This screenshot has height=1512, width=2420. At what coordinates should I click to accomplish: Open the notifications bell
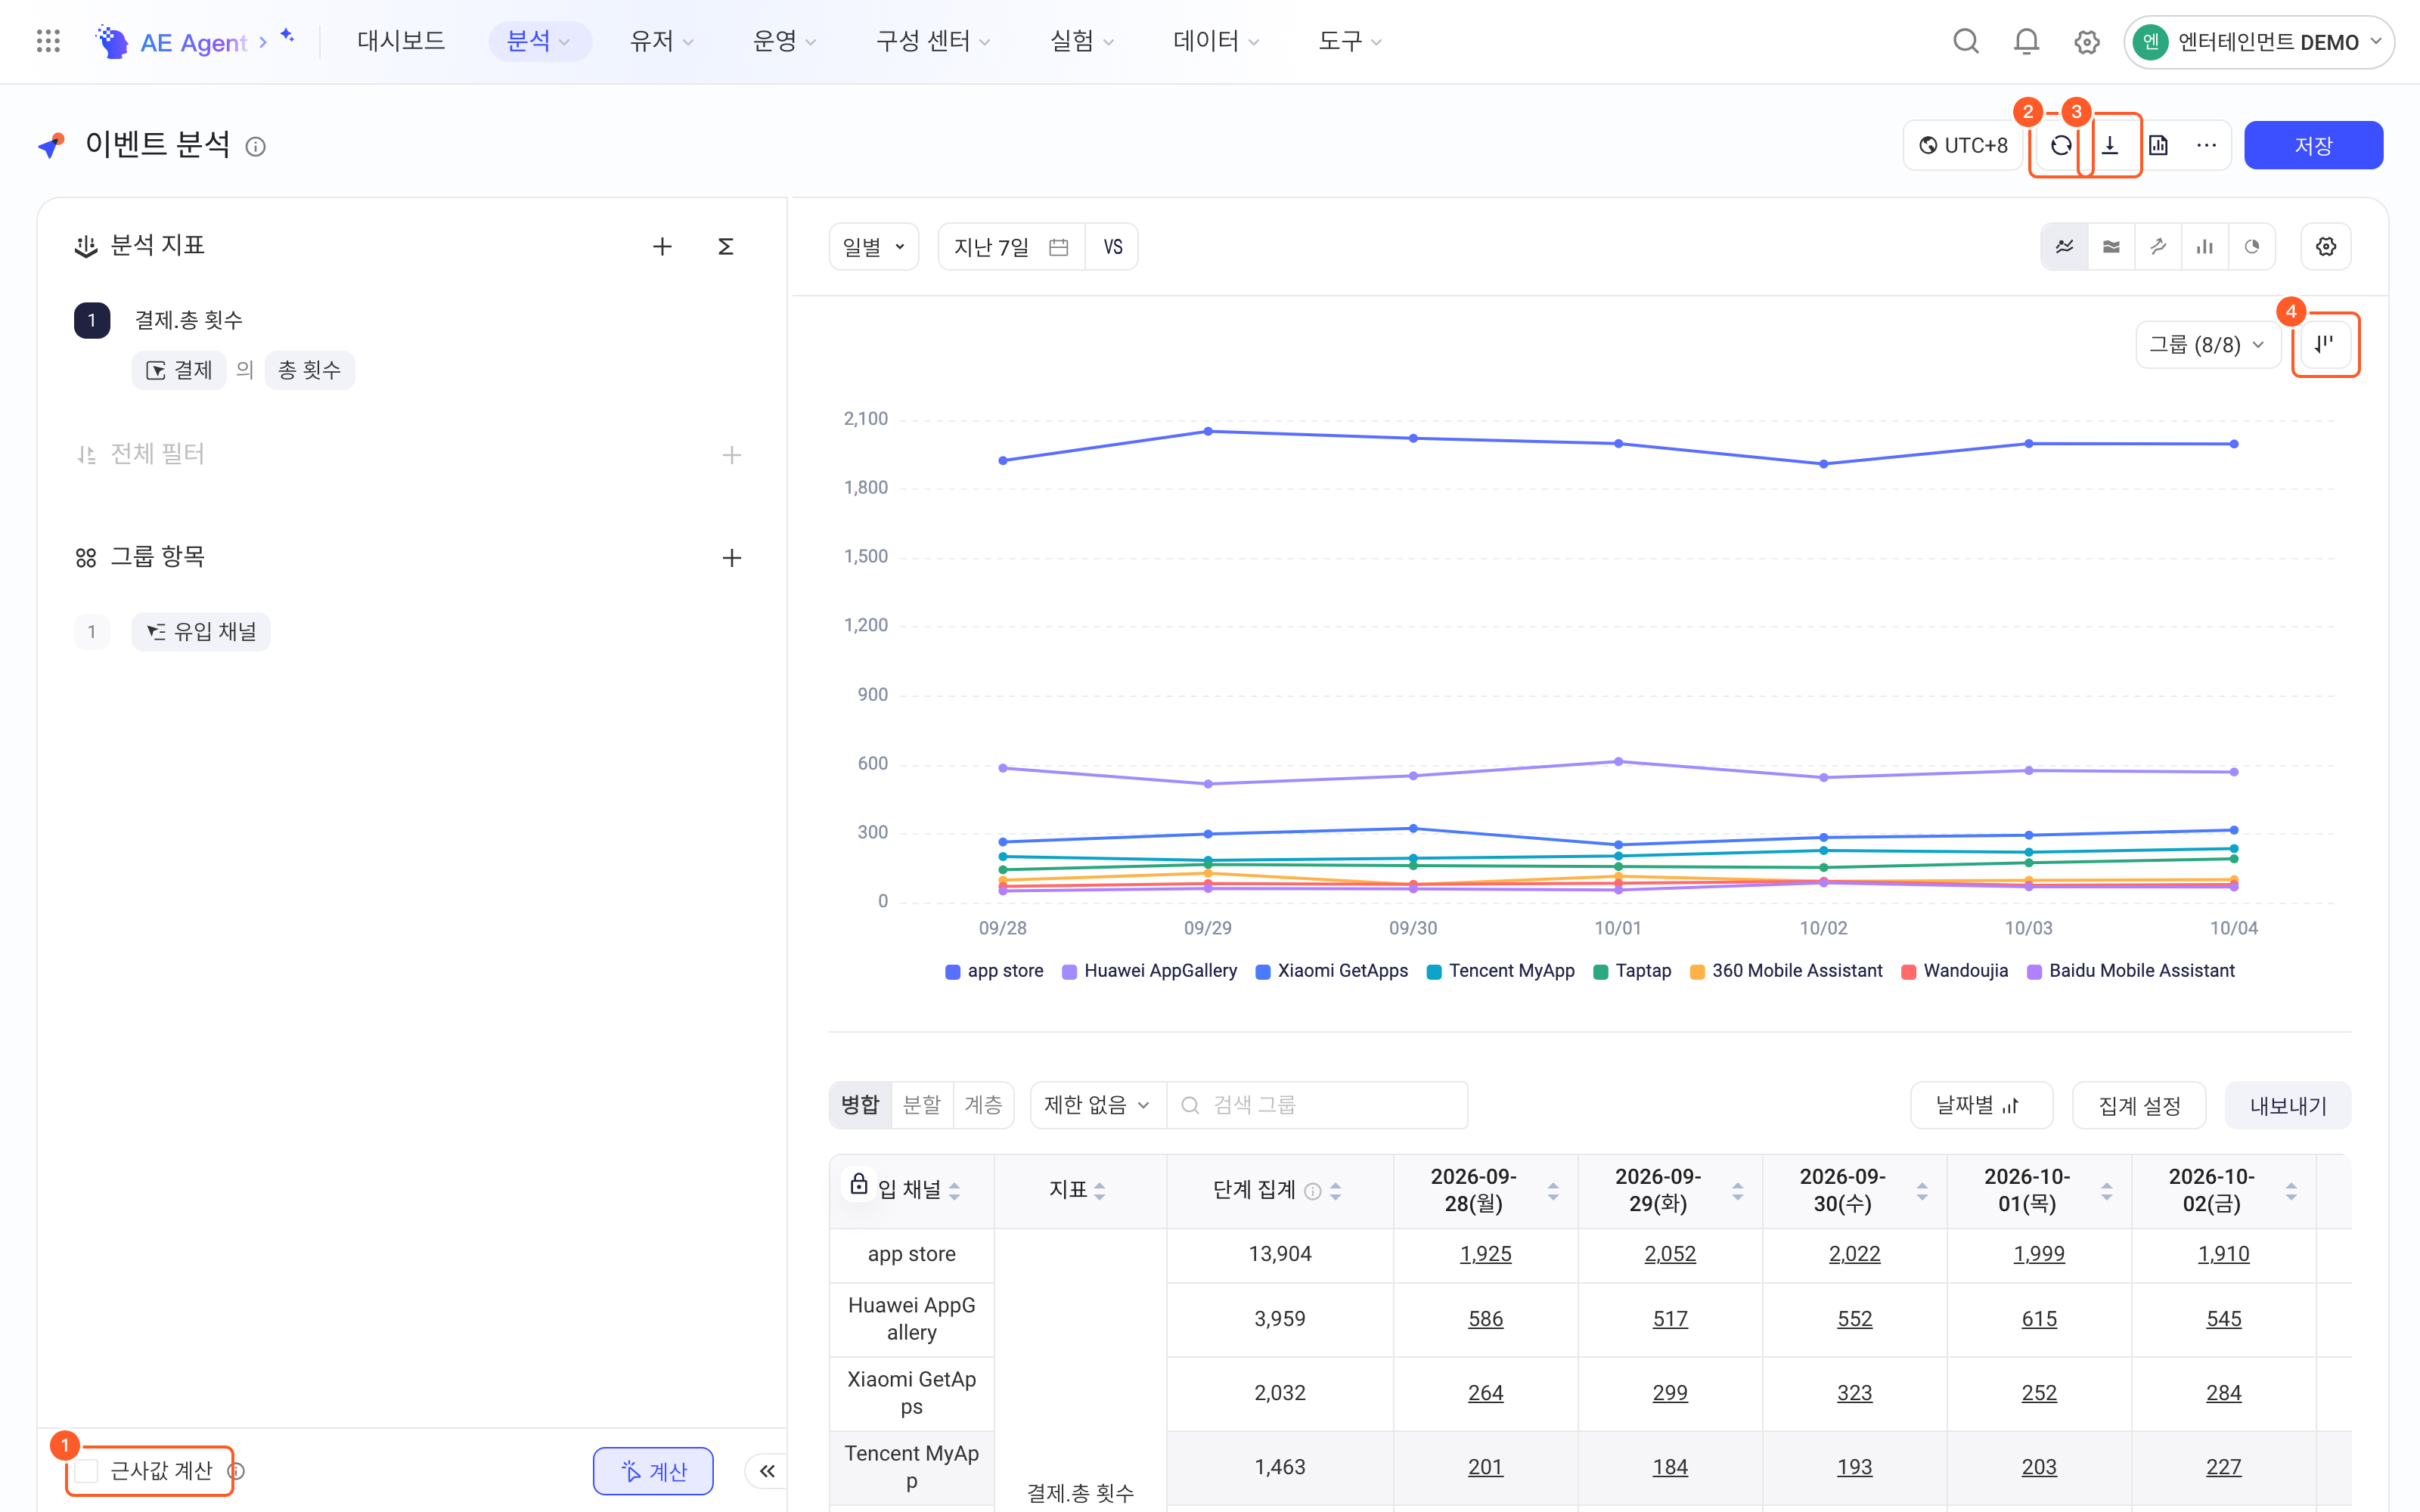[x=2026, y=41]
